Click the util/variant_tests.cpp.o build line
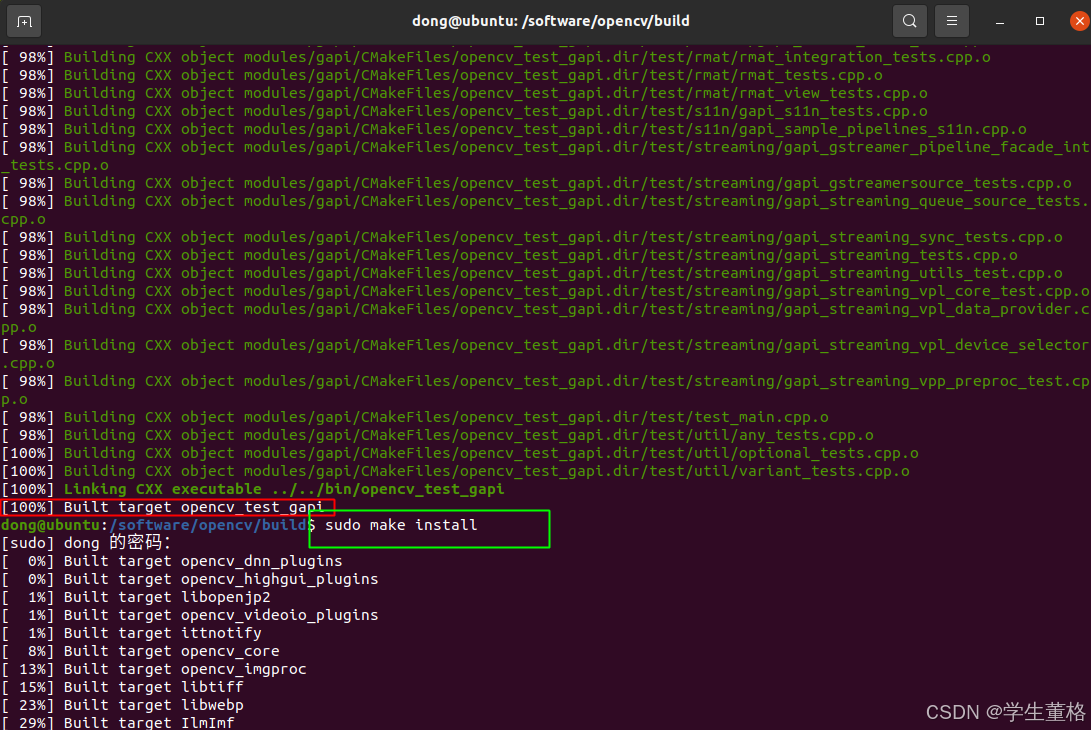The width and height of the screenshot is (1091, 730). (456, 471)
